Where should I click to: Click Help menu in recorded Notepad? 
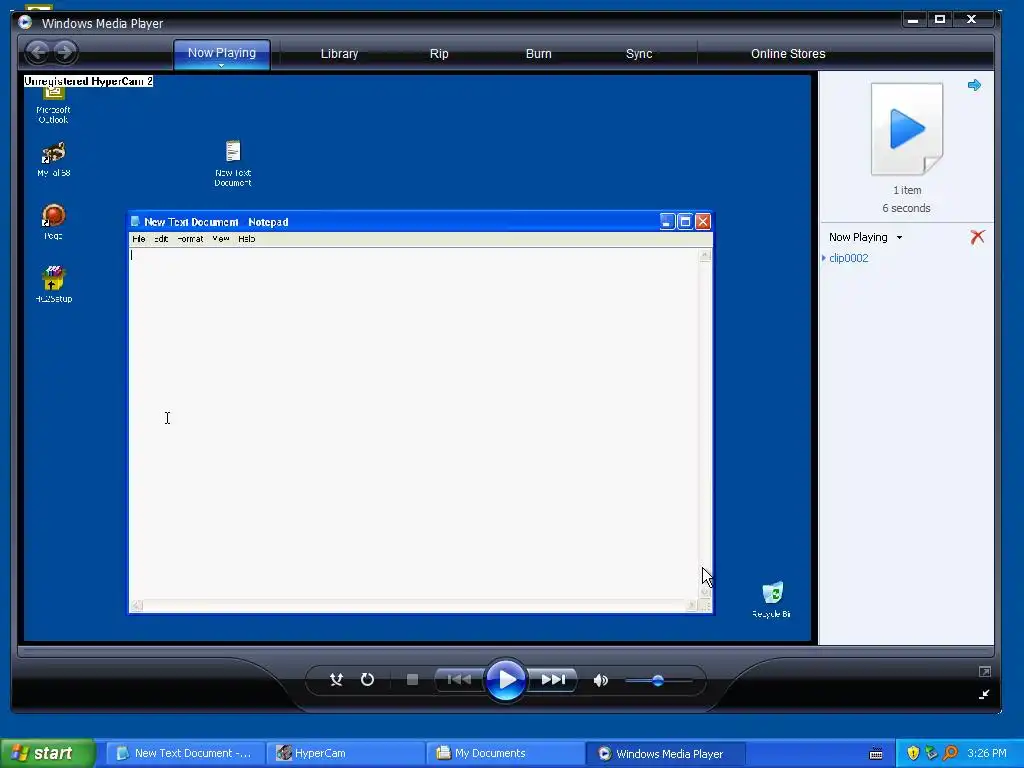tap(247, 239)
